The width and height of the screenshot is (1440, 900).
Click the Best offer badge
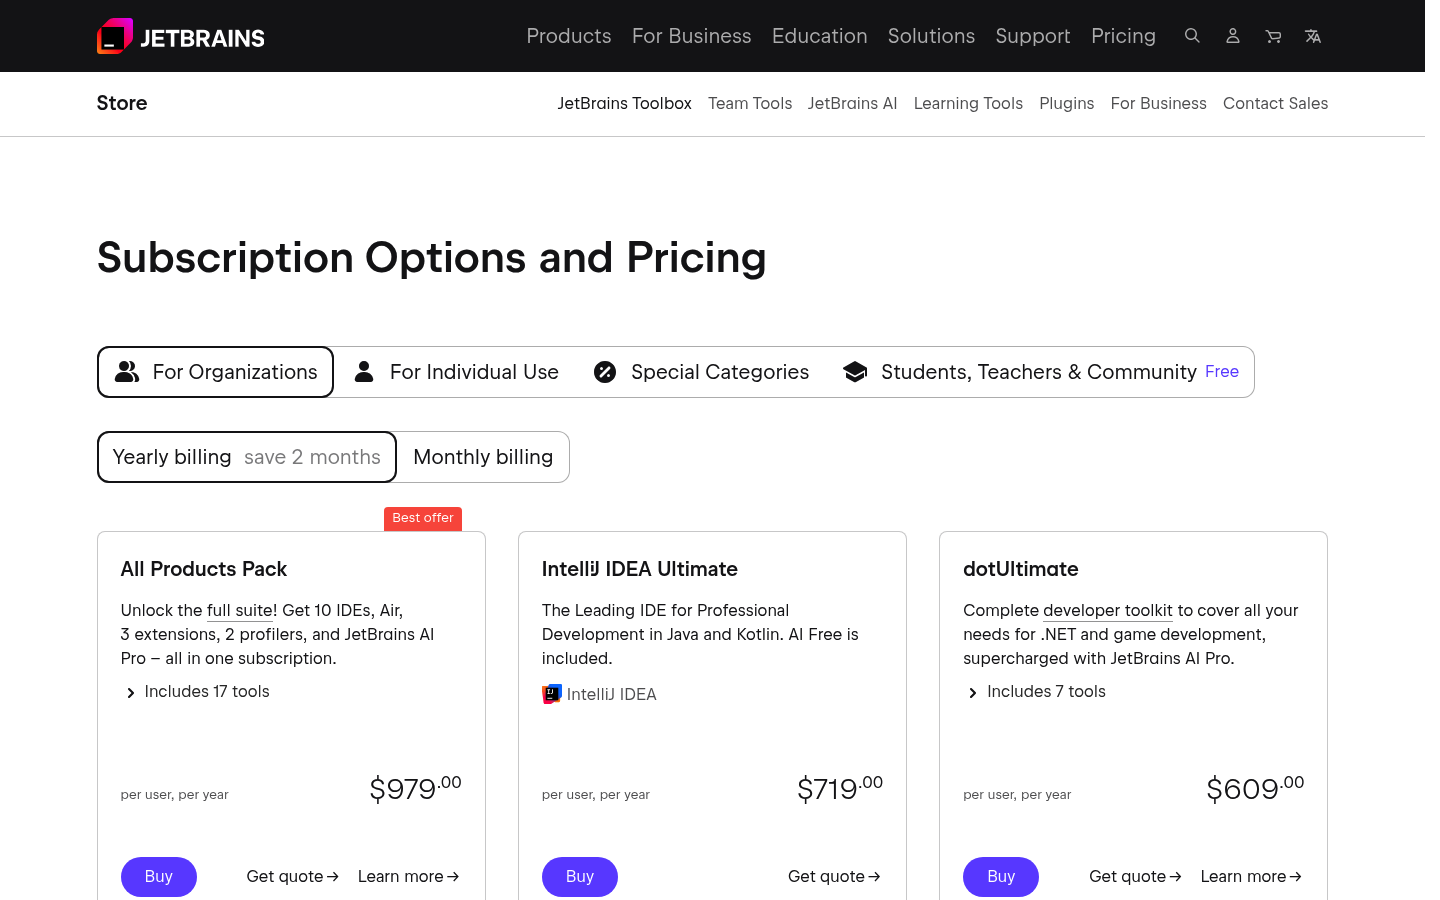[423, 518]
